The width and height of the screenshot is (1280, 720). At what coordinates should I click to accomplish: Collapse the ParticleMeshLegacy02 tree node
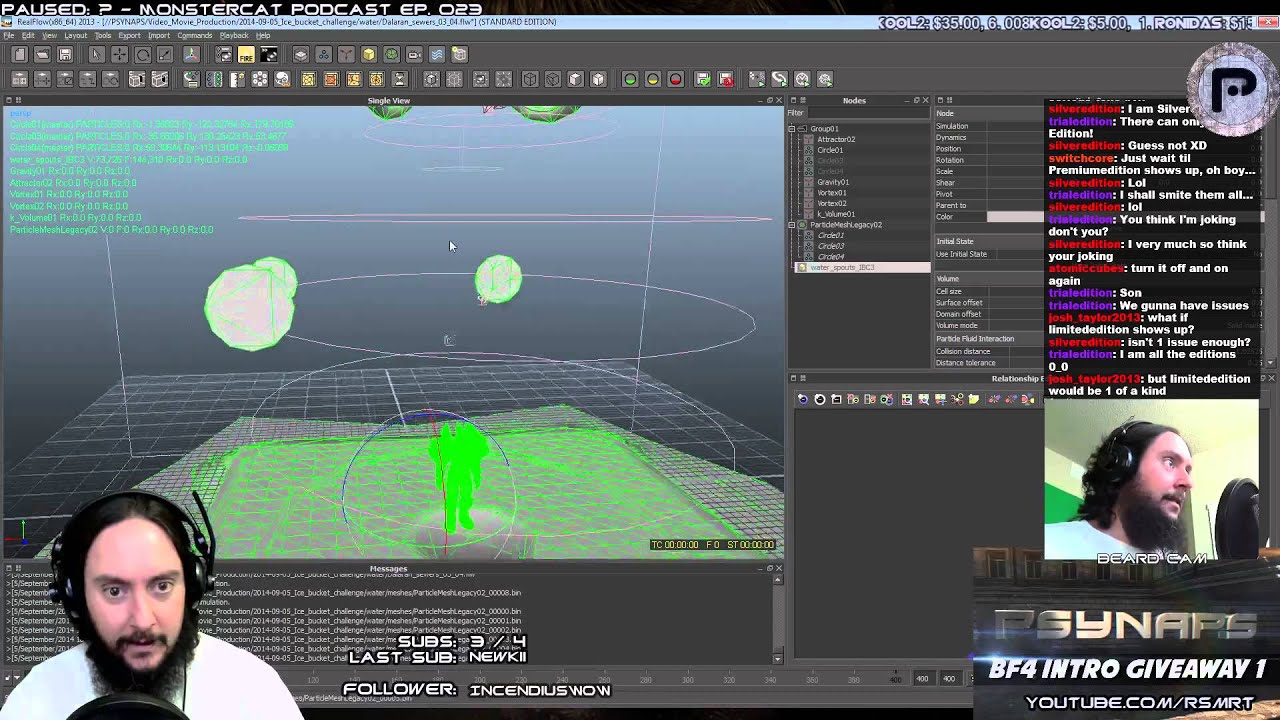[792, 225]
